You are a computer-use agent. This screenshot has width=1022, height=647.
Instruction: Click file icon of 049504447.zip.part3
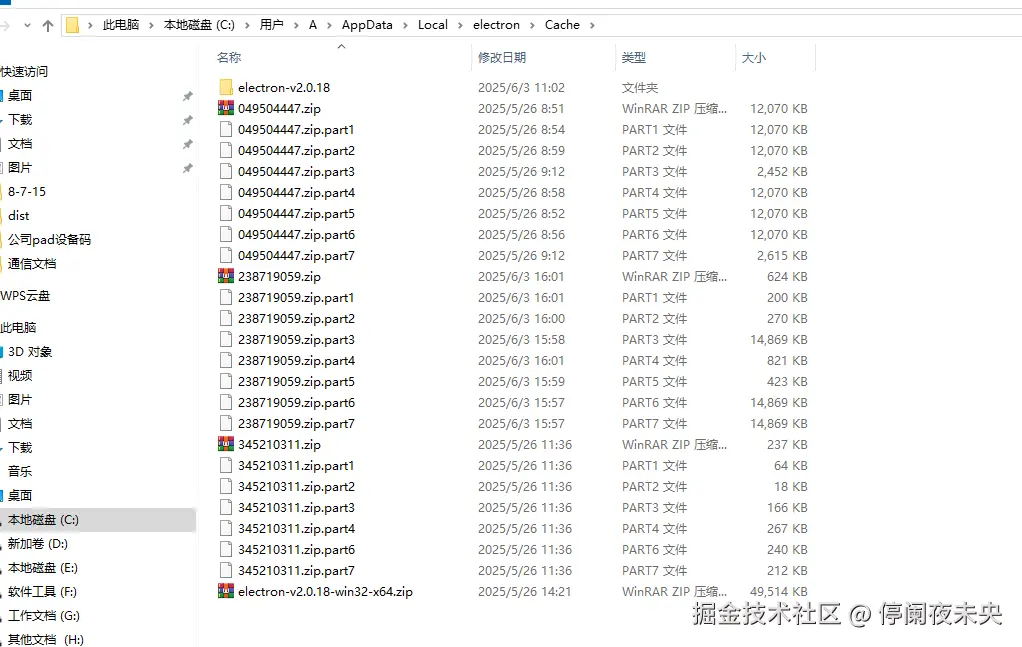coord(226,171)
